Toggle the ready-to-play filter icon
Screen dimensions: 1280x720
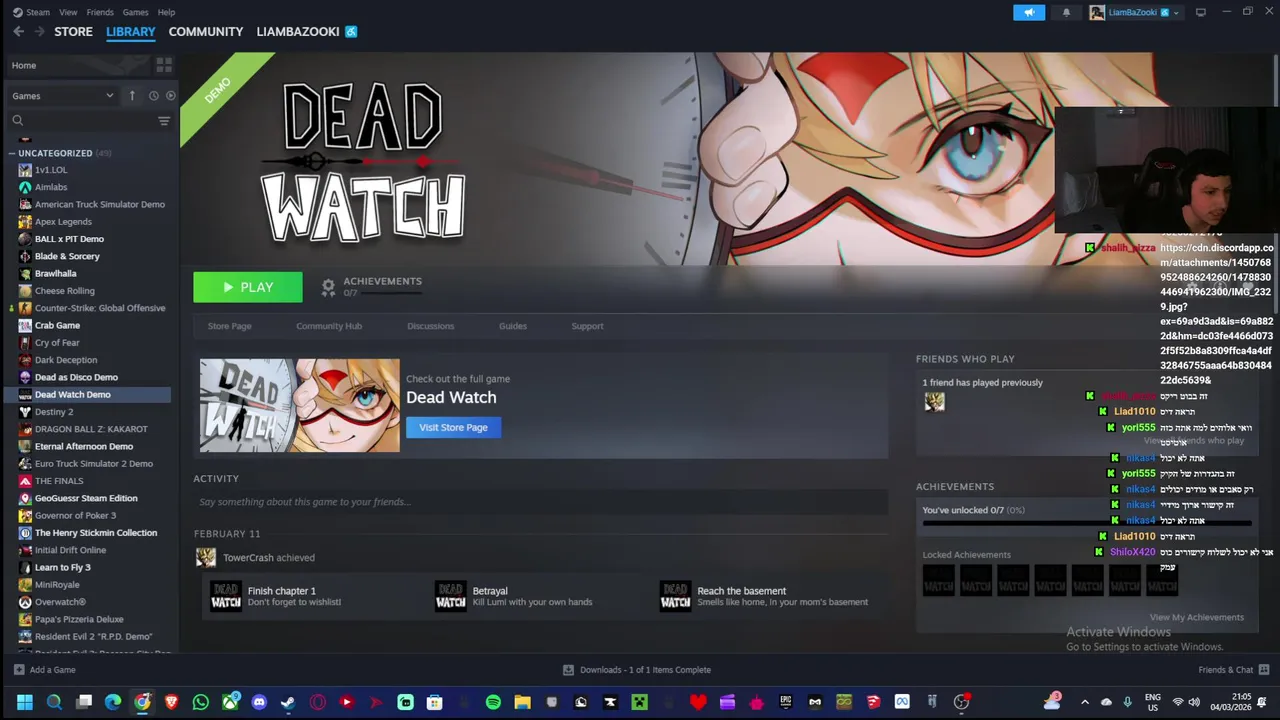[170, 95]
